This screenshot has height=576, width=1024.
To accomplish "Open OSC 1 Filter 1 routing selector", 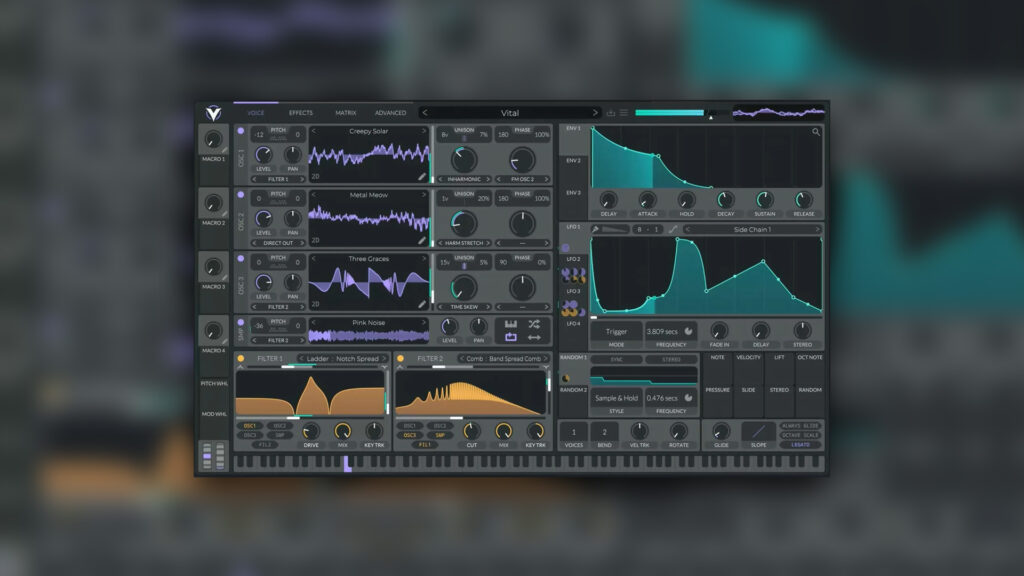I will coord(278,179).
